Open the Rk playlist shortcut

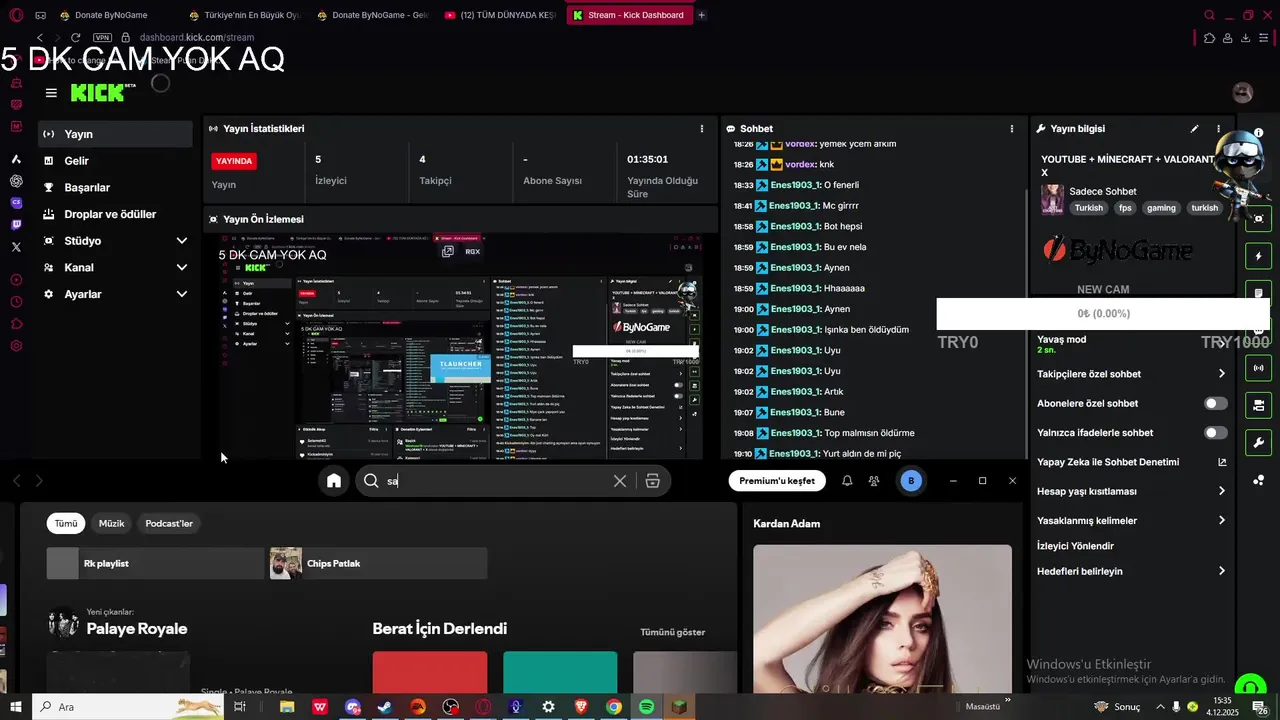[x=155, y=564]
